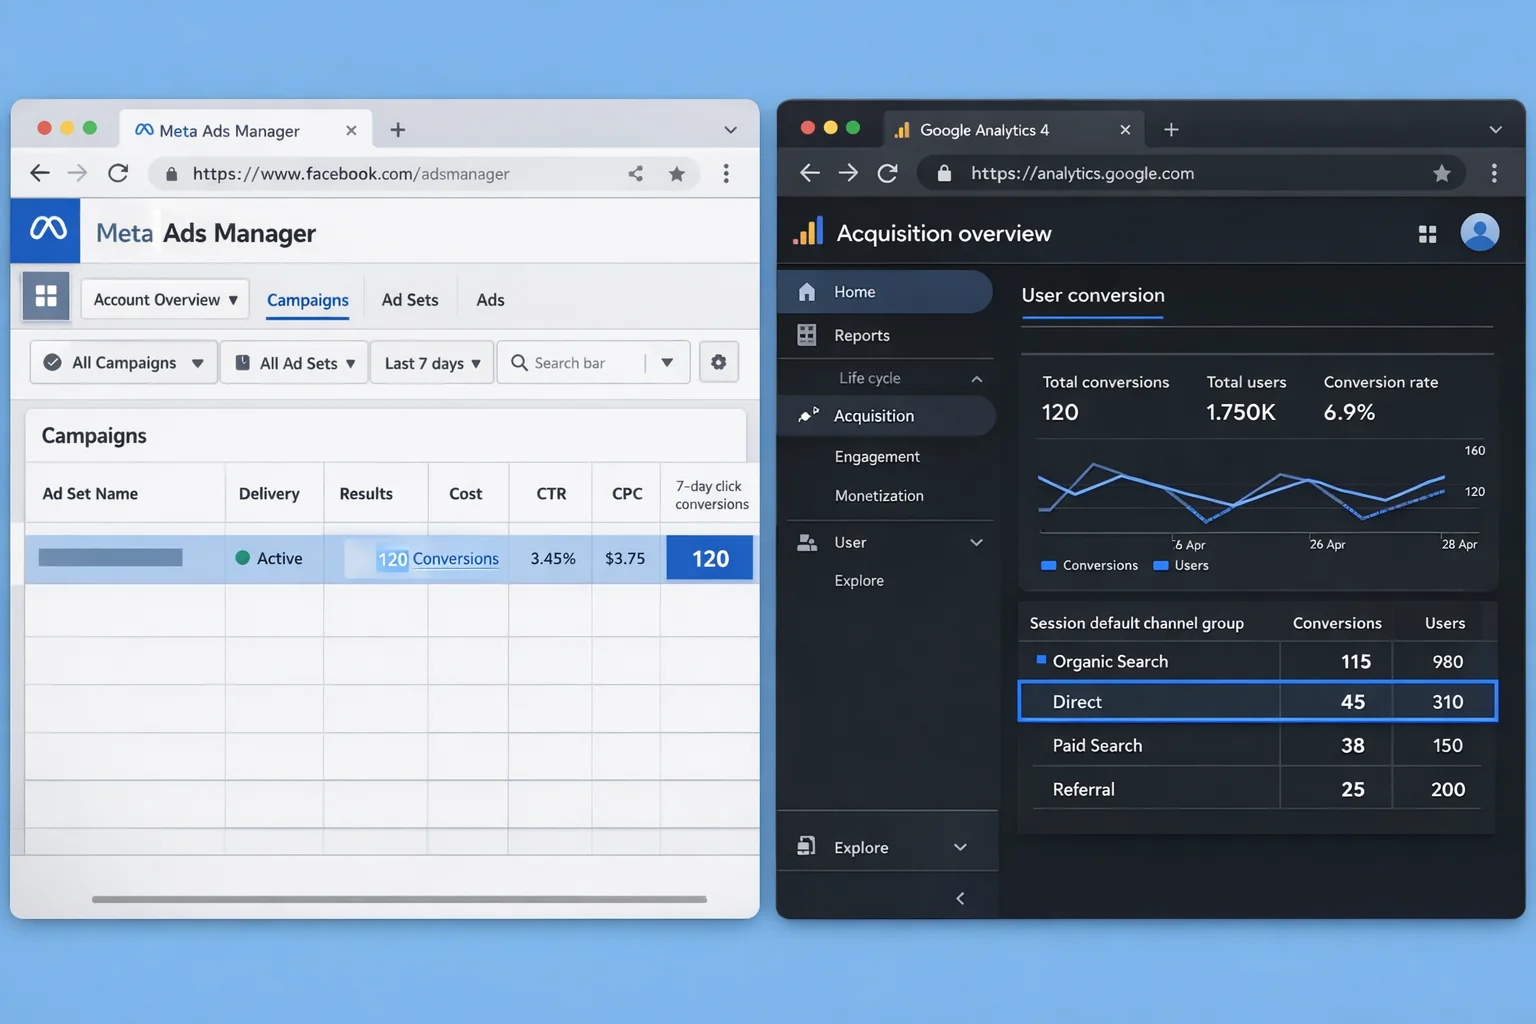The width and height of the screenshot is (1536, 1024).
Task: Expand the User section in sidebar
Action: tap(976, 543)
